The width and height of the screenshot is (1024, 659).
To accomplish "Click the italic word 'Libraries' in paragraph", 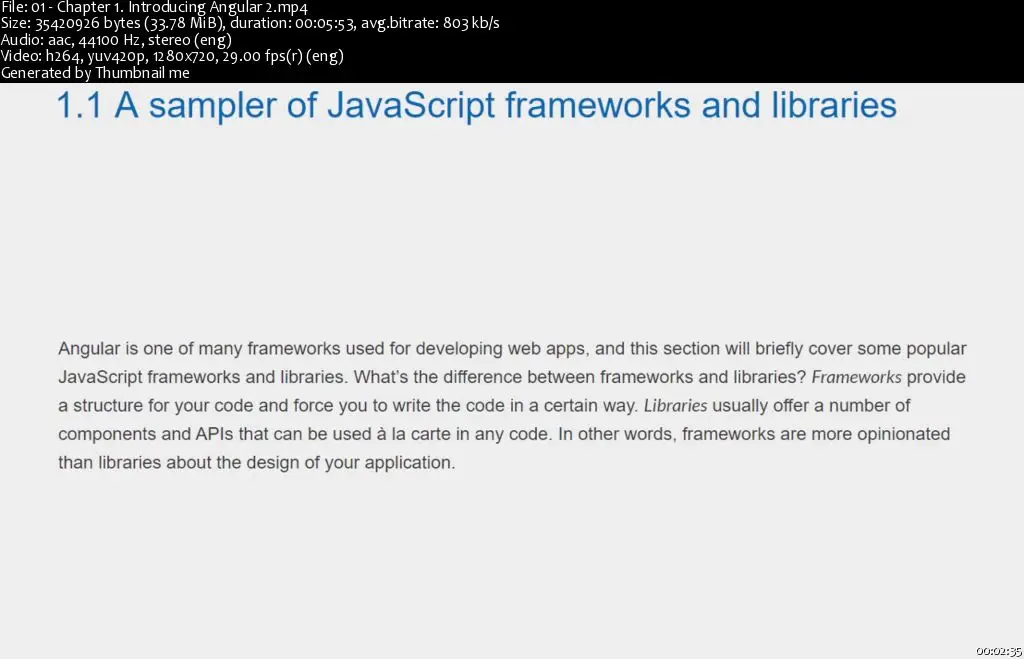I will tap(675, 406).
